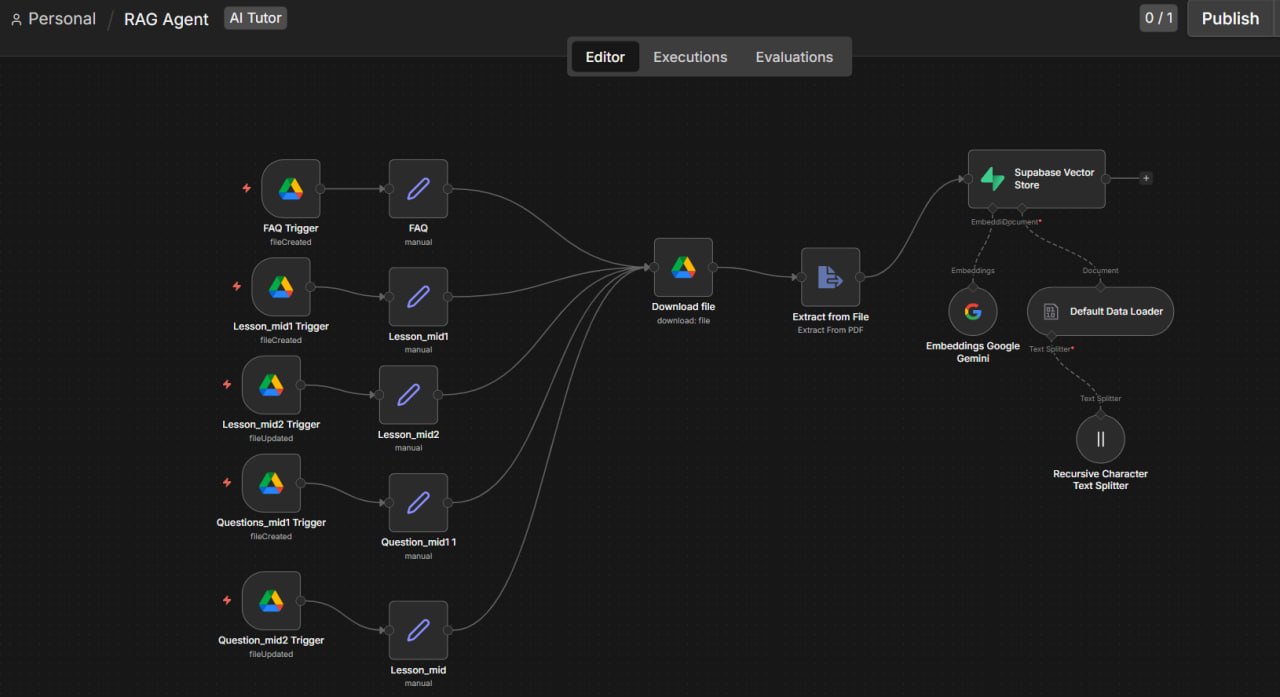Open the Download file Google Drive node
The image size is (1280, 697).
point(683,267)
